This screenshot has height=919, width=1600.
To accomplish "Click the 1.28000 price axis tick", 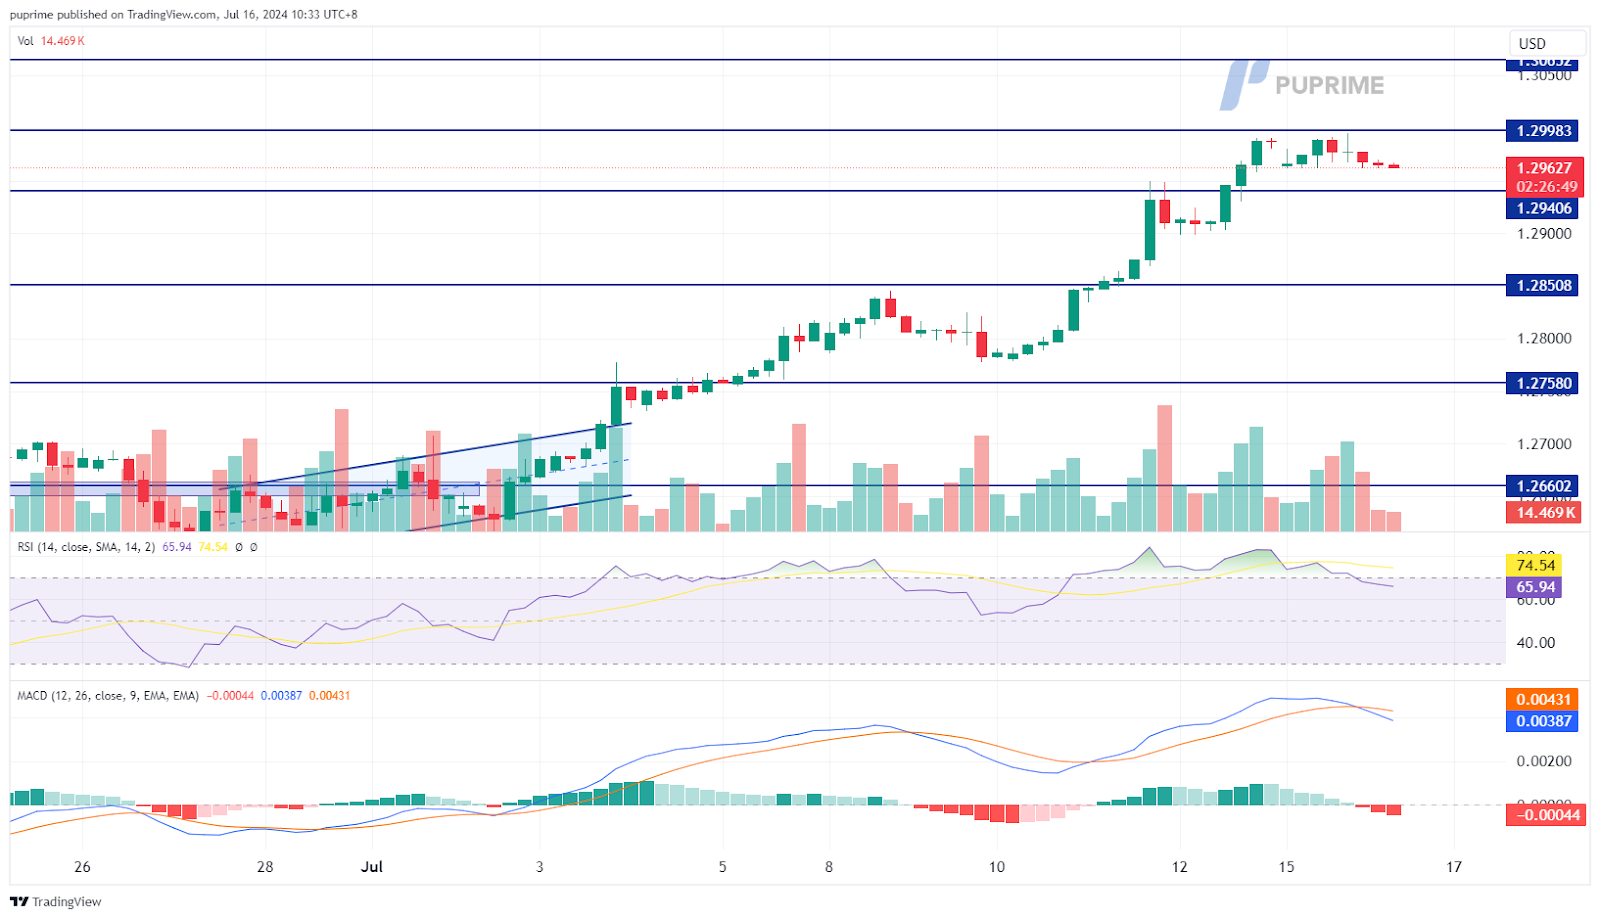I will pos(1544,338).
